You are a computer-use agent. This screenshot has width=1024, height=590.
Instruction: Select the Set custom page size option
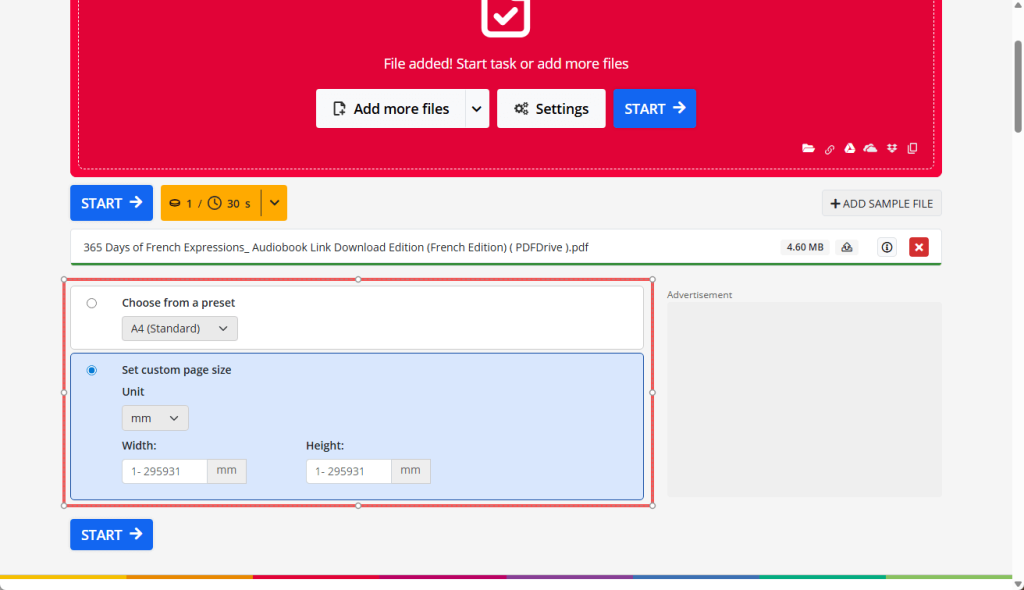91,369
